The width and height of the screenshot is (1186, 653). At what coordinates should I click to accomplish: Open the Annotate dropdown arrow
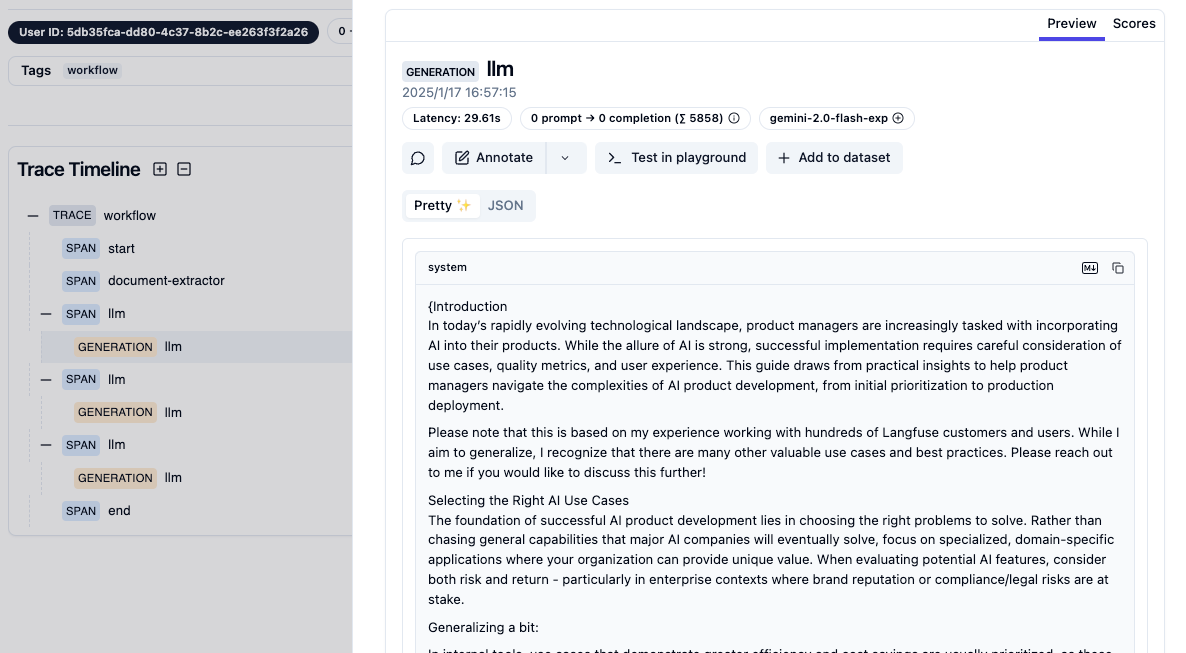[x=565, y=158]
